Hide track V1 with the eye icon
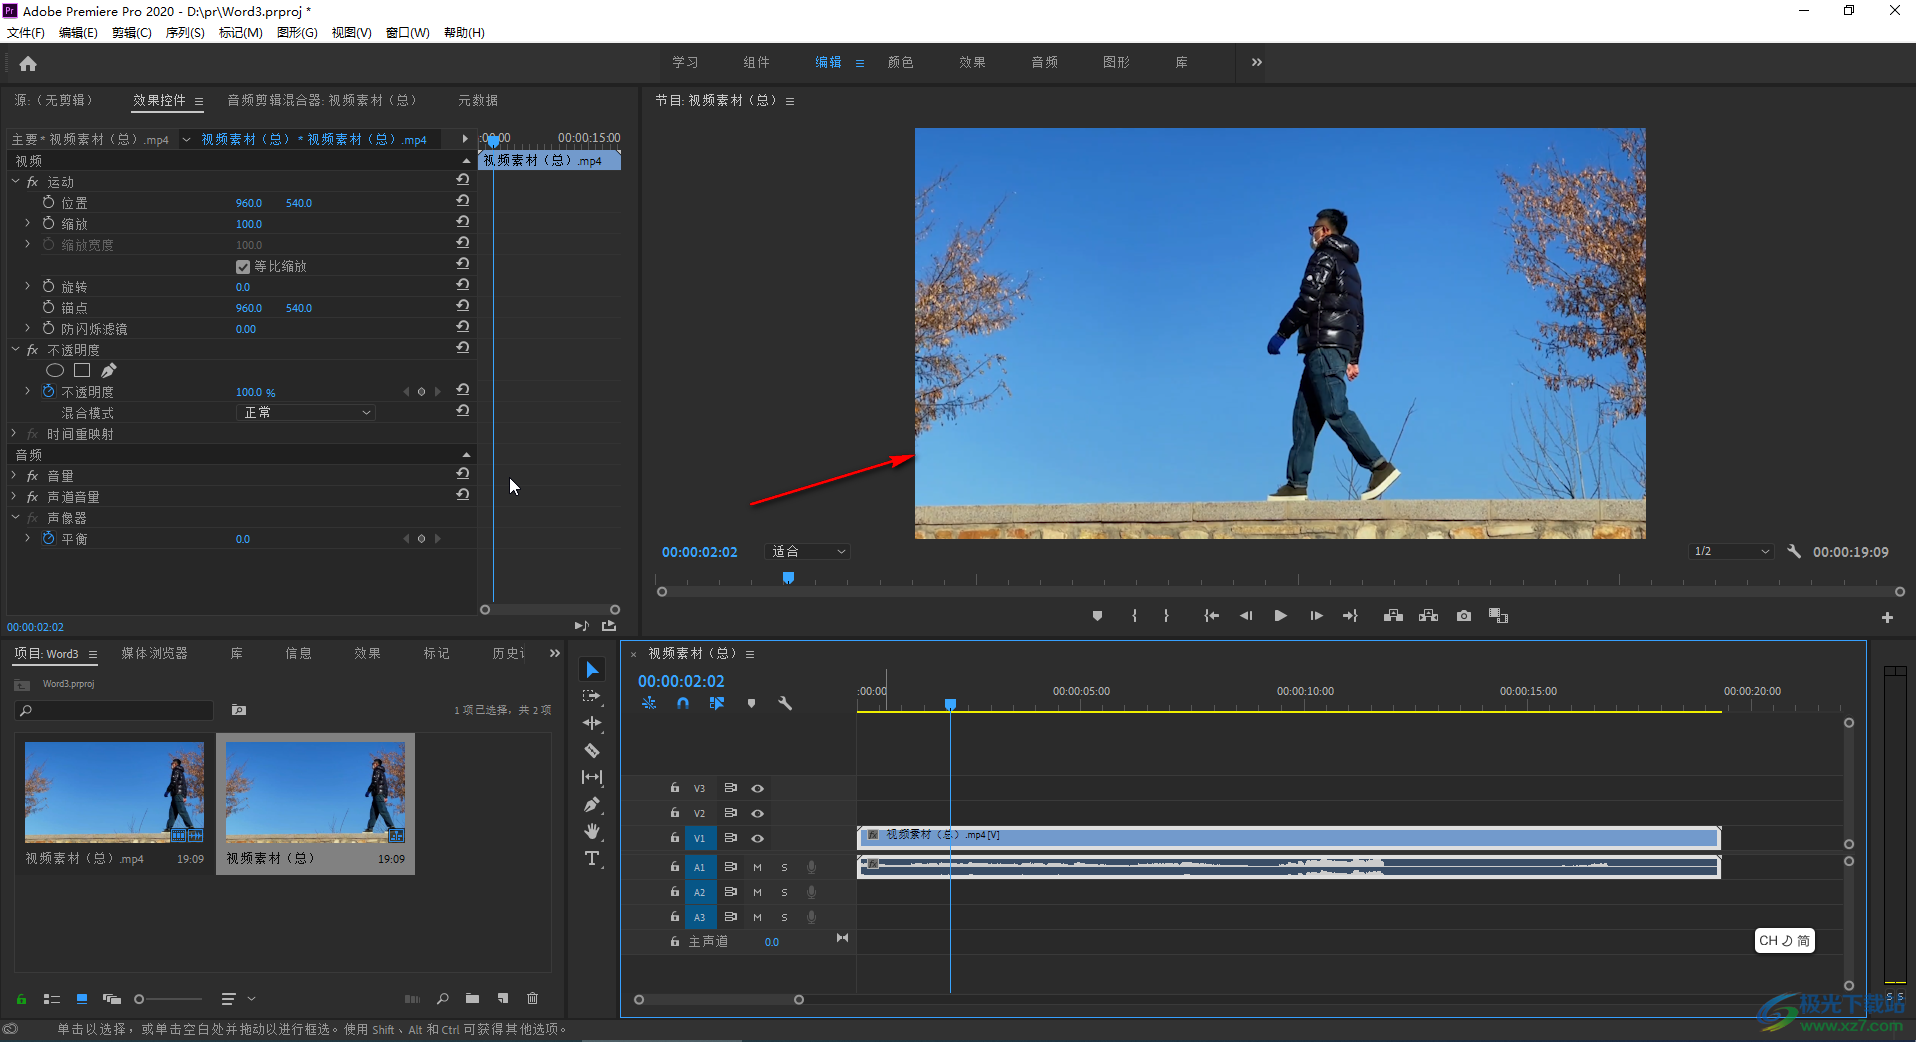Image resolution: width=1916 pixels, height=1042 pixels. coord(758,839)
